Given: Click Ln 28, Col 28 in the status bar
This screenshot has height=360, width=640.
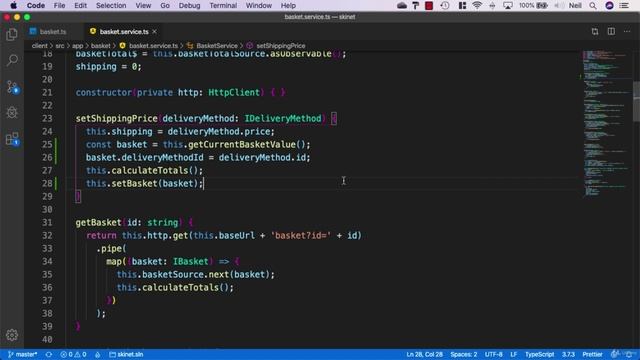Looking at the screenshot, I should [424, 354].
